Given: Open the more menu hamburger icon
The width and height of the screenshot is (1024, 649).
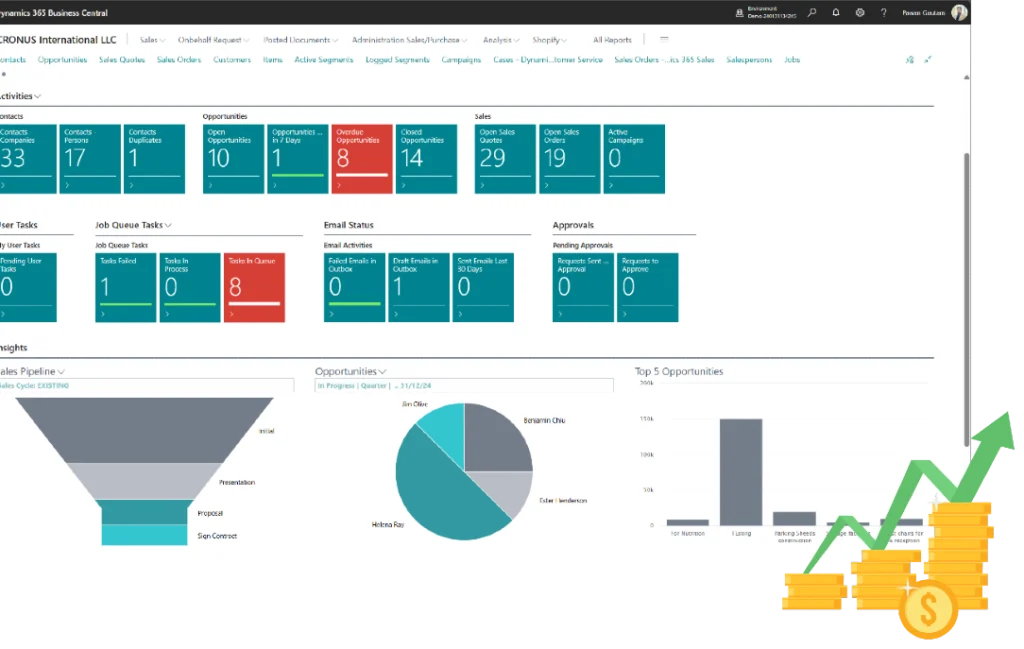Looking at the screenshot, I should pyautogui.click(x=664, y=39).
